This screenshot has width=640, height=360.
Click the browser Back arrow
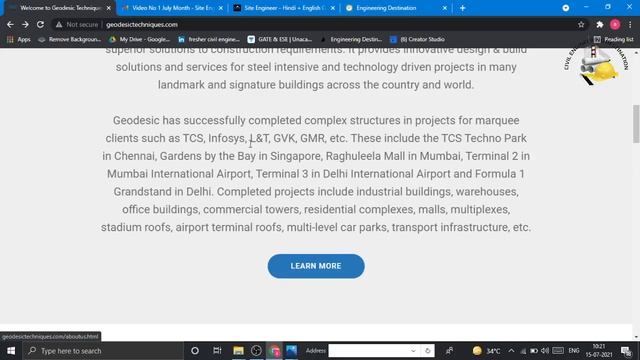click(10, 24)
